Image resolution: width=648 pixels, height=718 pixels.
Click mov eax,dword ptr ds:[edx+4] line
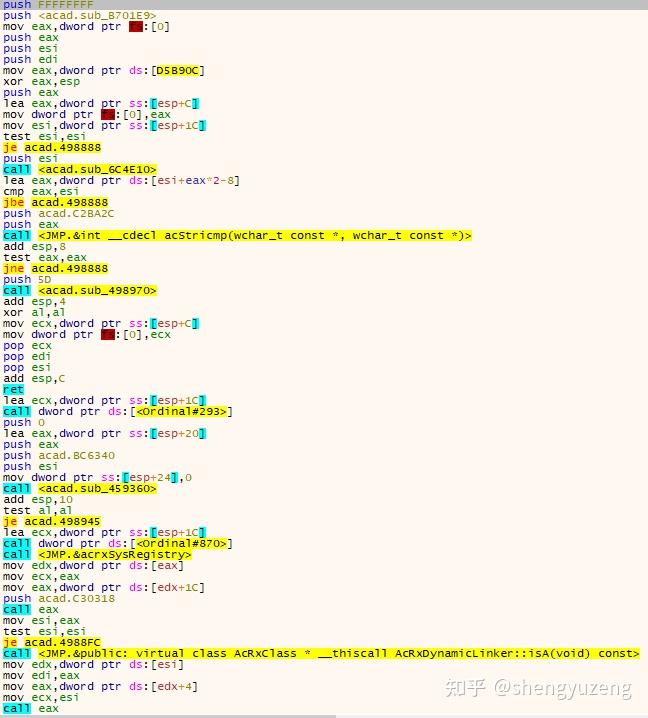pos(100,686)
